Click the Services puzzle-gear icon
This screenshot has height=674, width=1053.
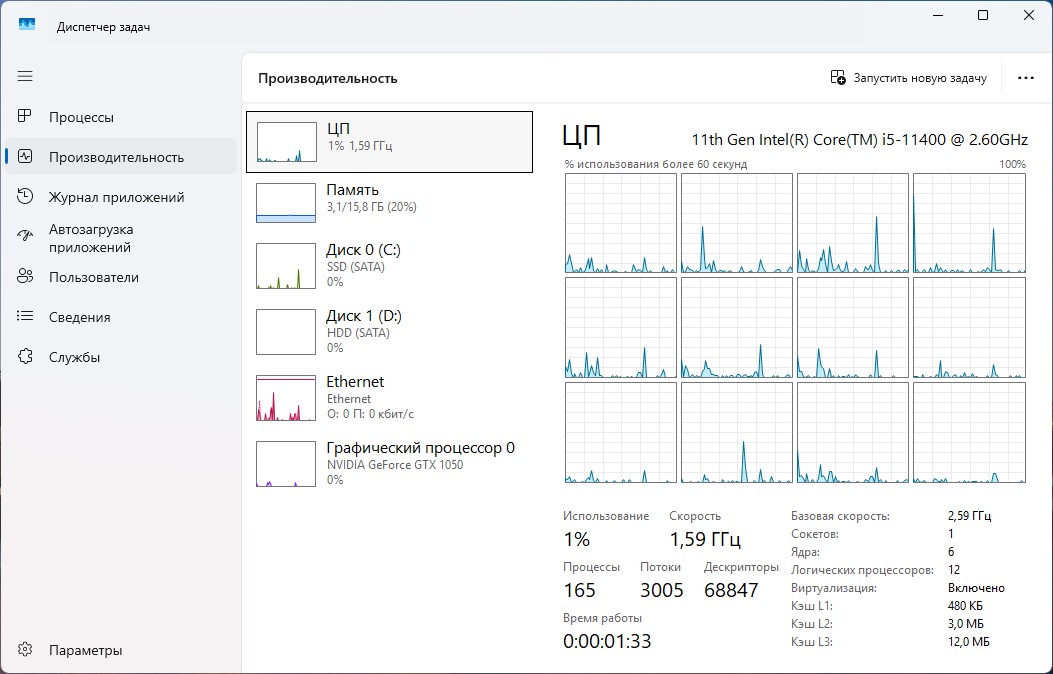coord(25,356)
